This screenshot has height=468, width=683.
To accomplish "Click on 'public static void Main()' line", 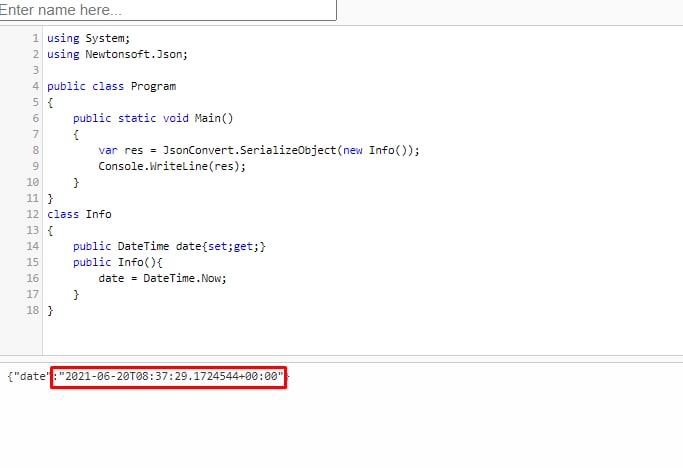I will pos(153,118).
